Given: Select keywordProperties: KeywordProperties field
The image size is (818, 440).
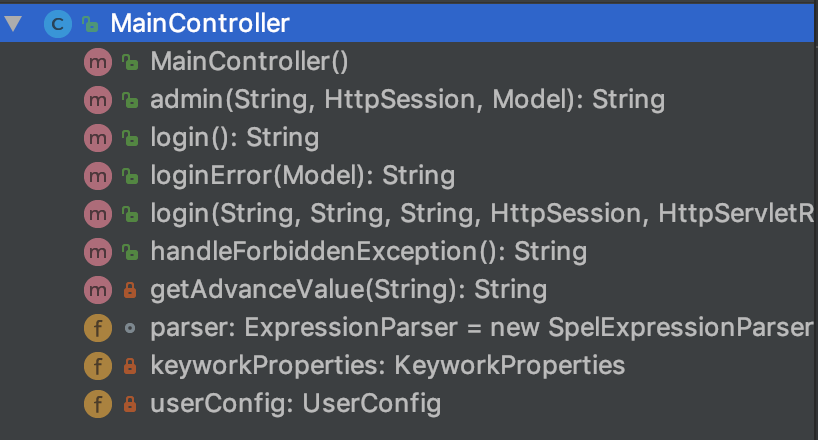Looking at the screenshot, I should click(387, 366).
